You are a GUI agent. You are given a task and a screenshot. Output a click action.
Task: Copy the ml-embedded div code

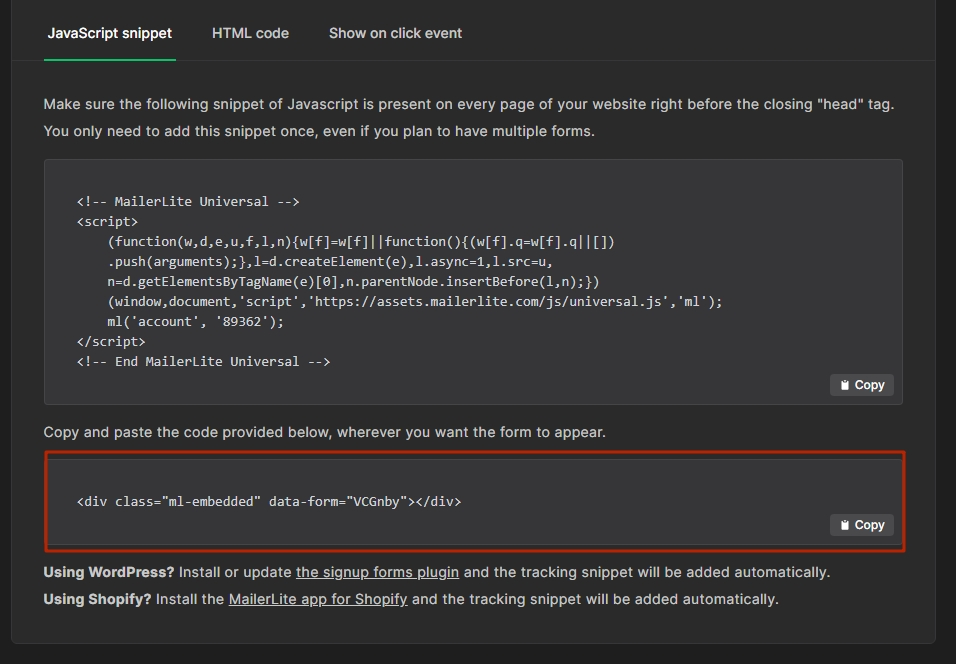coord(861,526)
